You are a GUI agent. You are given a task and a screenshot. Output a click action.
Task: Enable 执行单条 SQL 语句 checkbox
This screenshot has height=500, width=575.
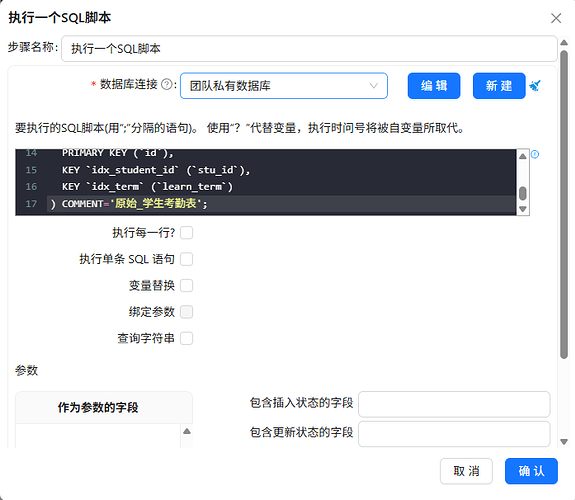click(x=186, y=259)
